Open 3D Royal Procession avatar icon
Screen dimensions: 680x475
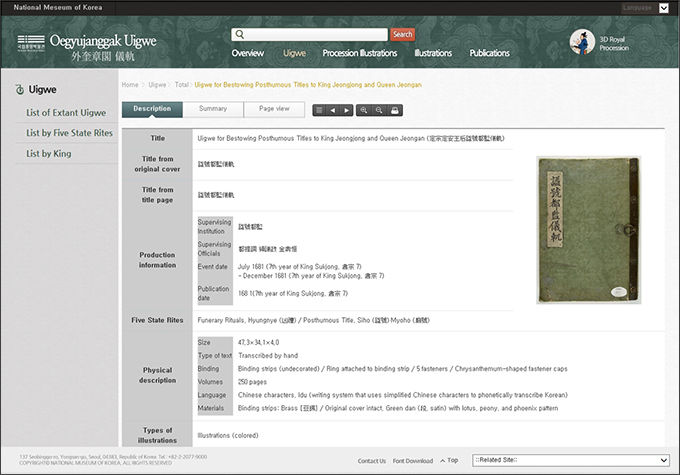coord(582,42)
